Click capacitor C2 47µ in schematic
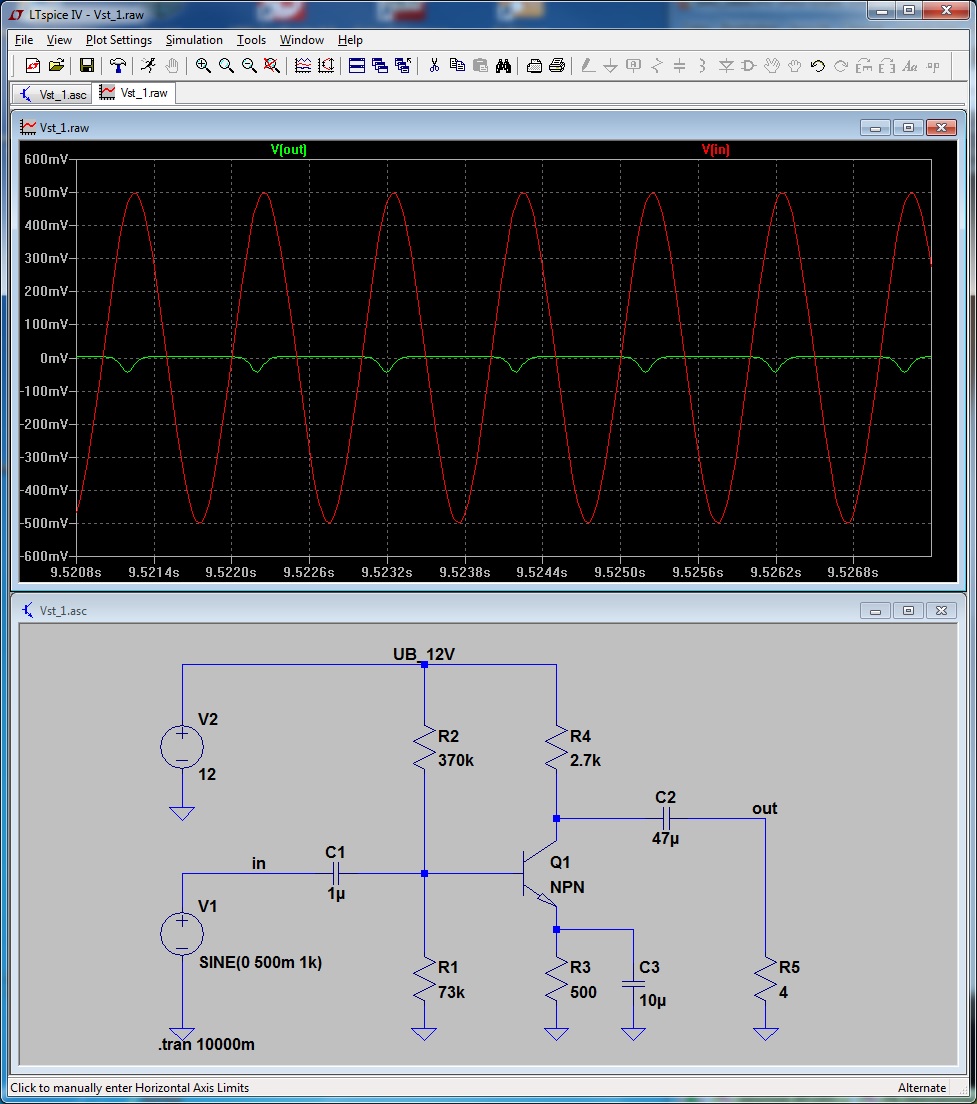The width and height of the screenshot is (977, 1104). pyautogui.click(x=666, y=819)
